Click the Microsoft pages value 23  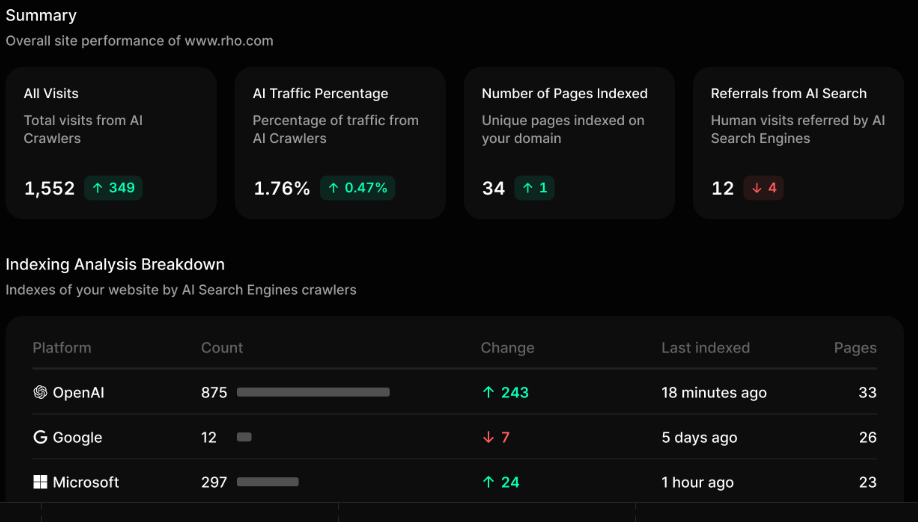pos(868,482)
